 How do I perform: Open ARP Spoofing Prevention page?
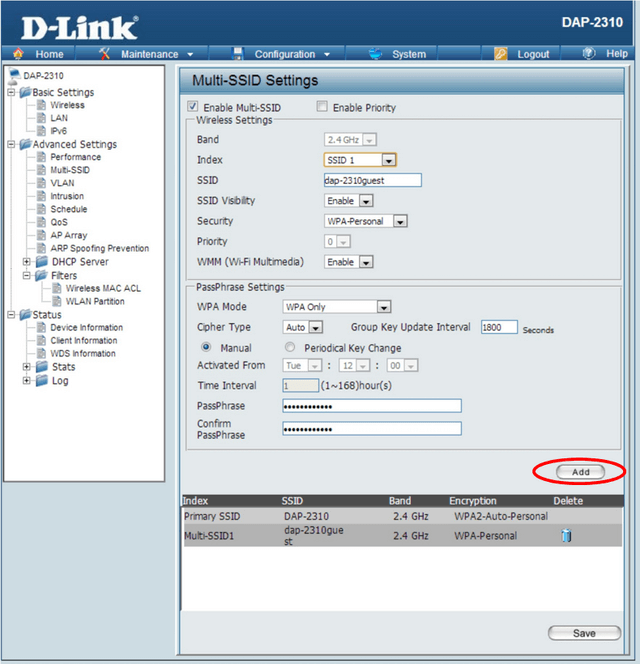pos(100,248)
